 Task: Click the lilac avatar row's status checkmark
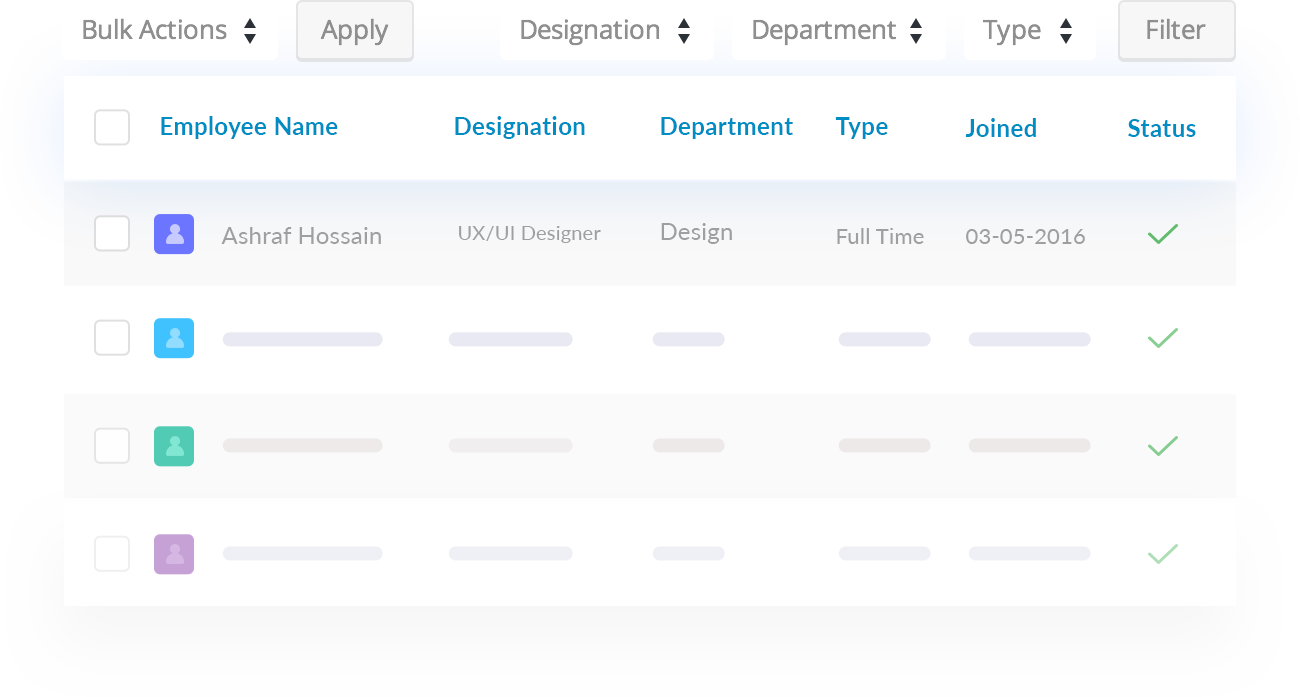pos(1162,554)
